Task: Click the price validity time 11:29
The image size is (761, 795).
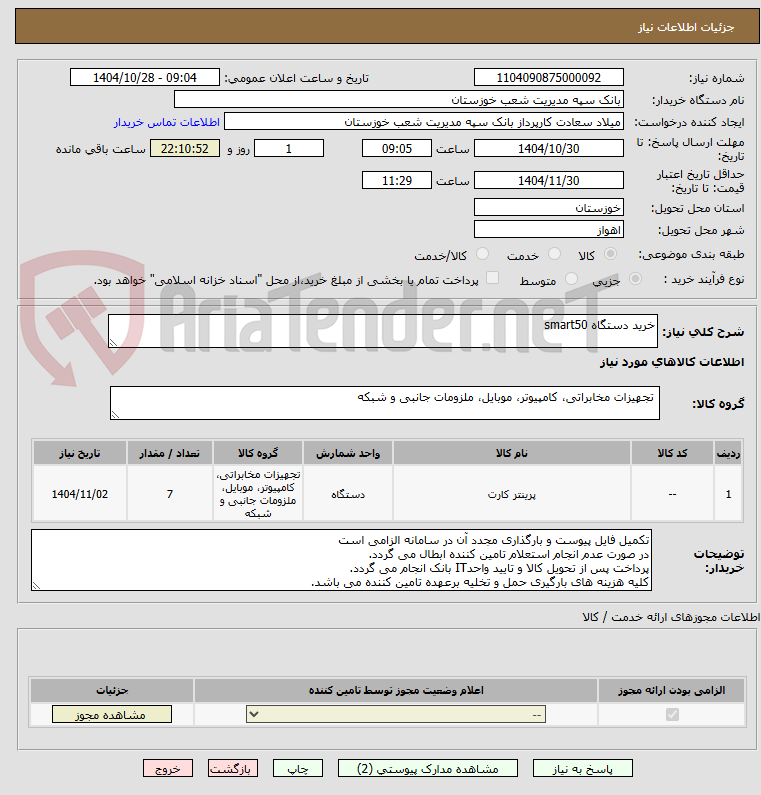Action: pyautogui.click(x=396, y=180)
